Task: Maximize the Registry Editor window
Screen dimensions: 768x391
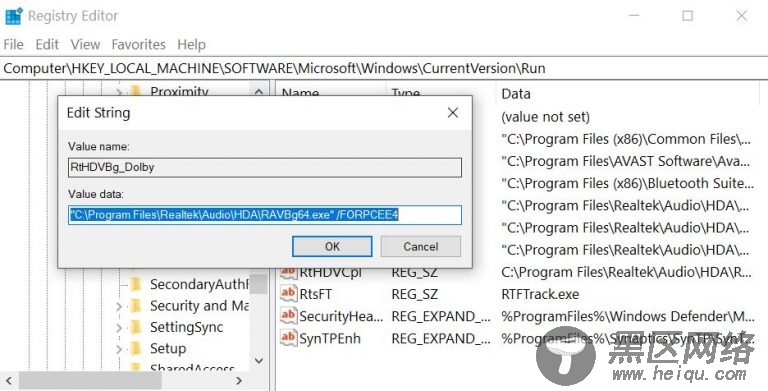Action: [688, 16]
